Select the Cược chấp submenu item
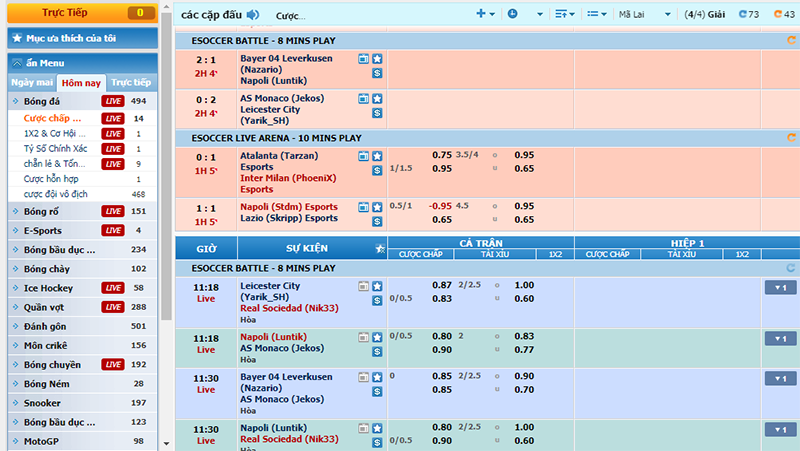 [x=52, y=118]
